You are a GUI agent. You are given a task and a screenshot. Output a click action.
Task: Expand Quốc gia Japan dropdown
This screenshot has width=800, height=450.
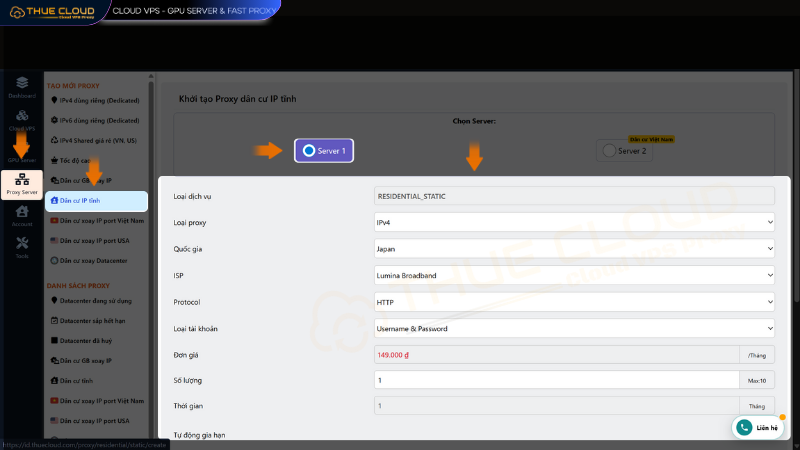coord(574,249)
